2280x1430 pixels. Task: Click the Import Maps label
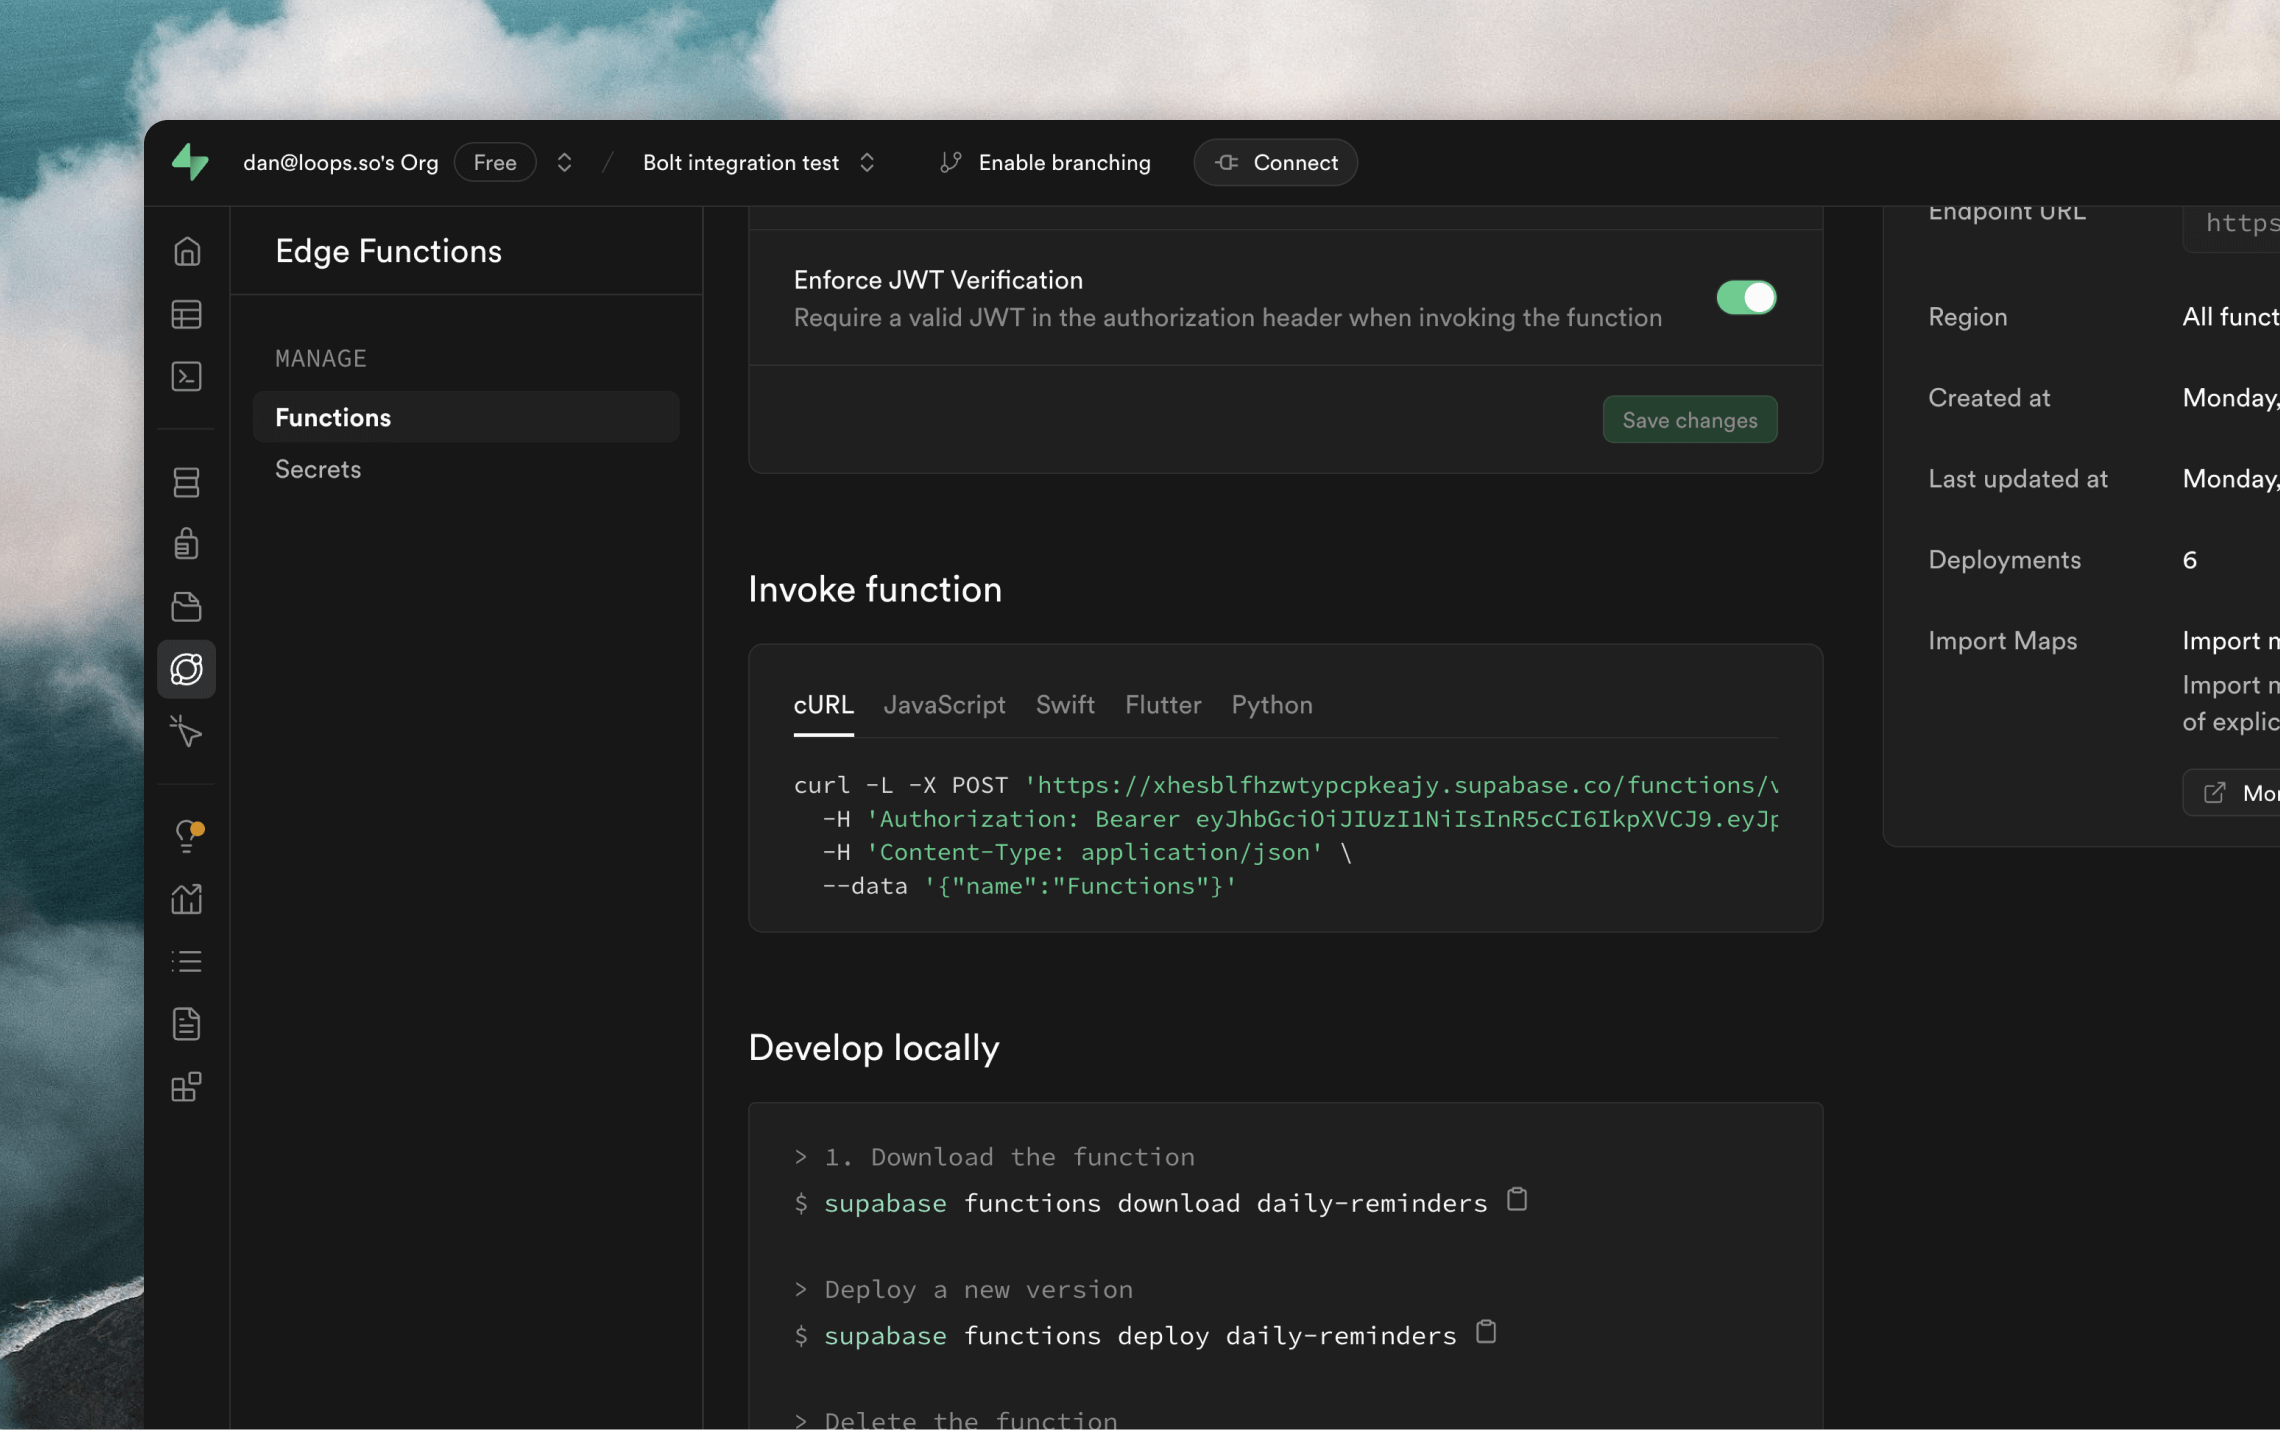tap(2002, 641)
